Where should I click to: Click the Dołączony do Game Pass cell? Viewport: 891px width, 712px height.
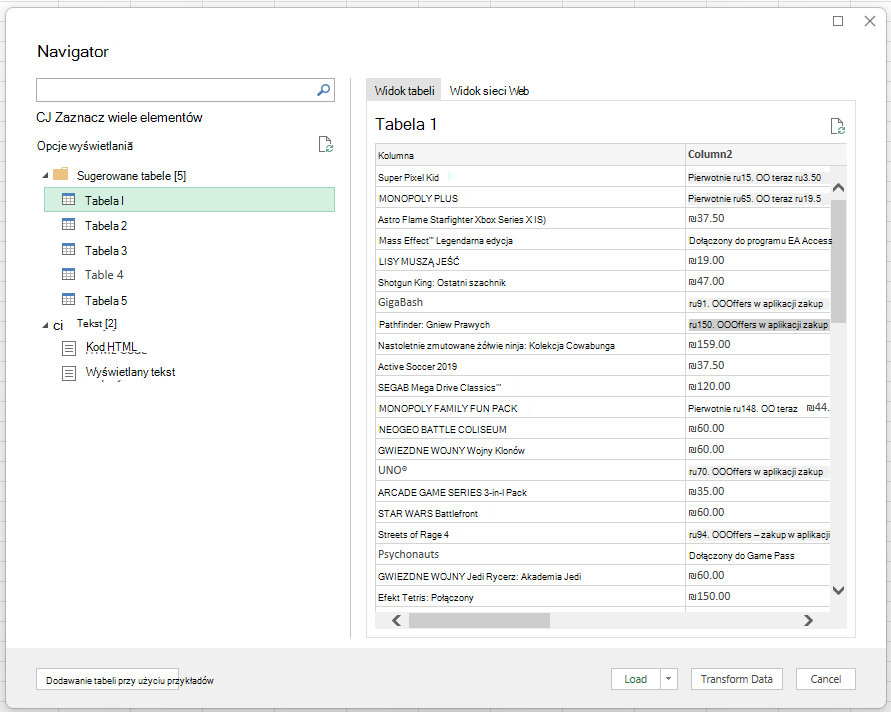coord(758,555)
